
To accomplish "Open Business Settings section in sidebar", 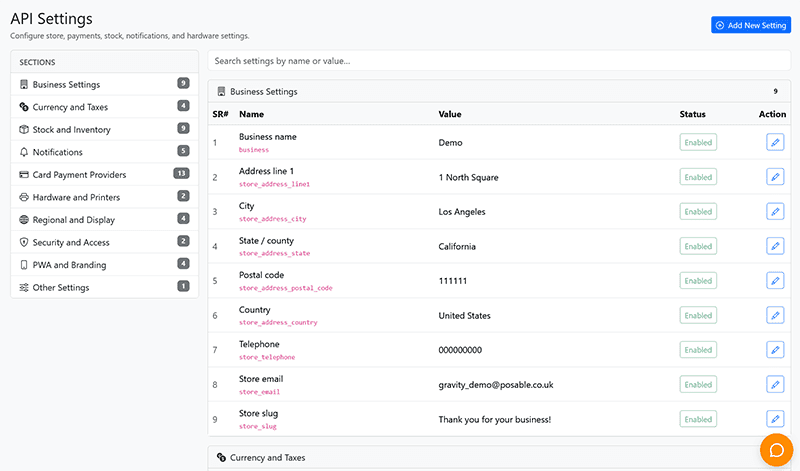I will click(x=105, y=84).
